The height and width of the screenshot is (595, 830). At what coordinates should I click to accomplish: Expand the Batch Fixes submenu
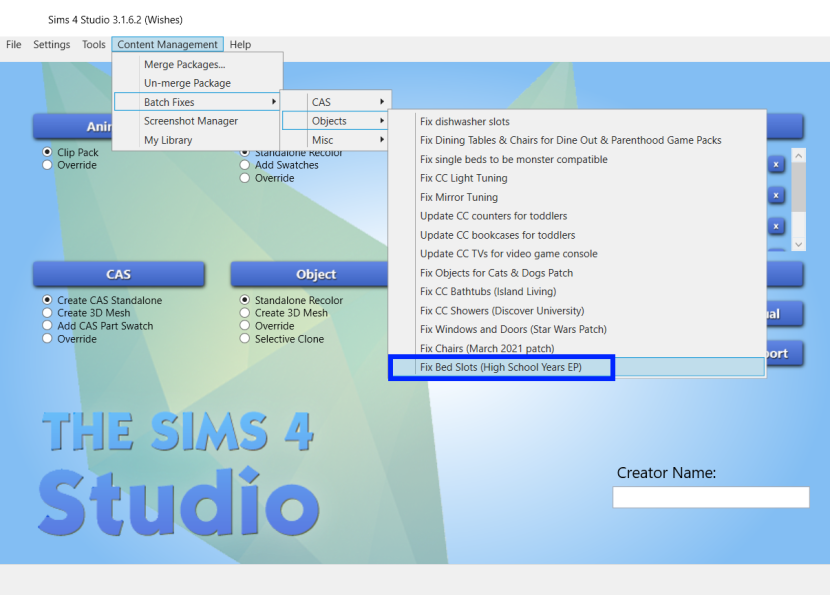pos(196,102)
